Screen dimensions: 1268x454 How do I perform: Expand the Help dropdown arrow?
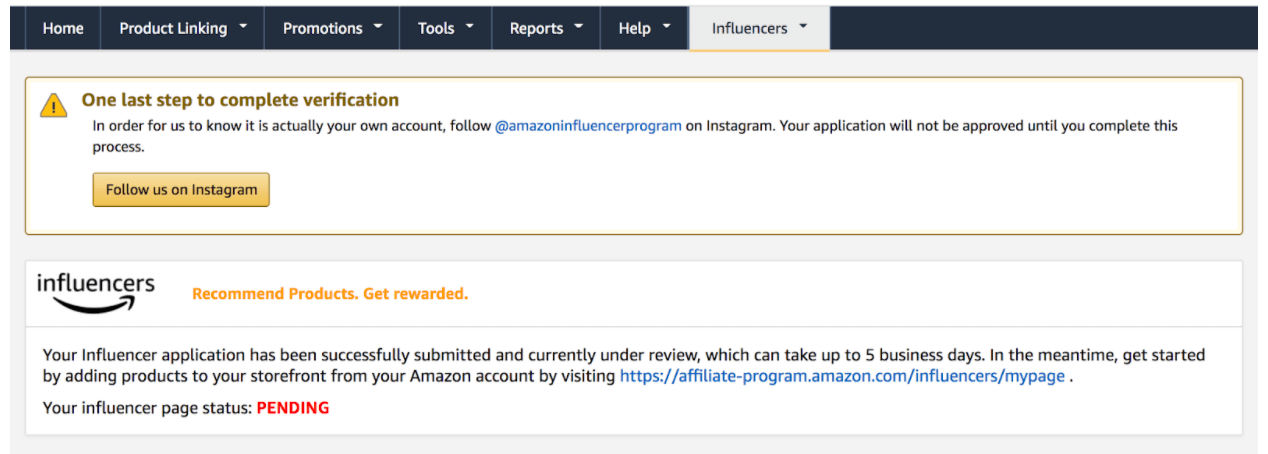tap(667, 27)
